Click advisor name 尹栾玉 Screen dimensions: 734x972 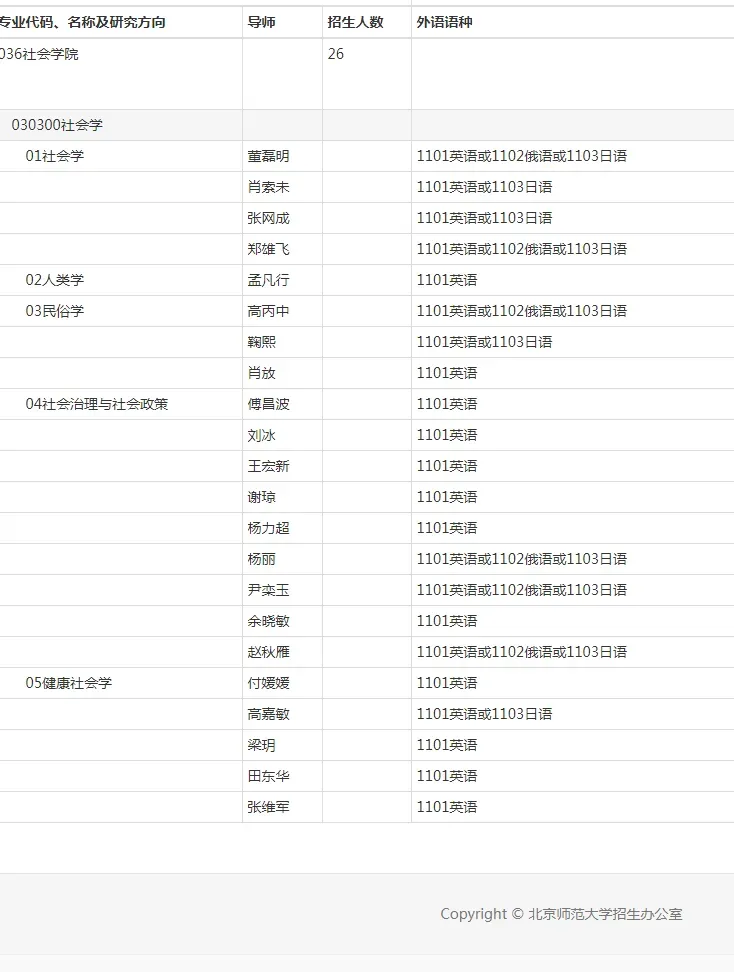click(x=268, y=590)
